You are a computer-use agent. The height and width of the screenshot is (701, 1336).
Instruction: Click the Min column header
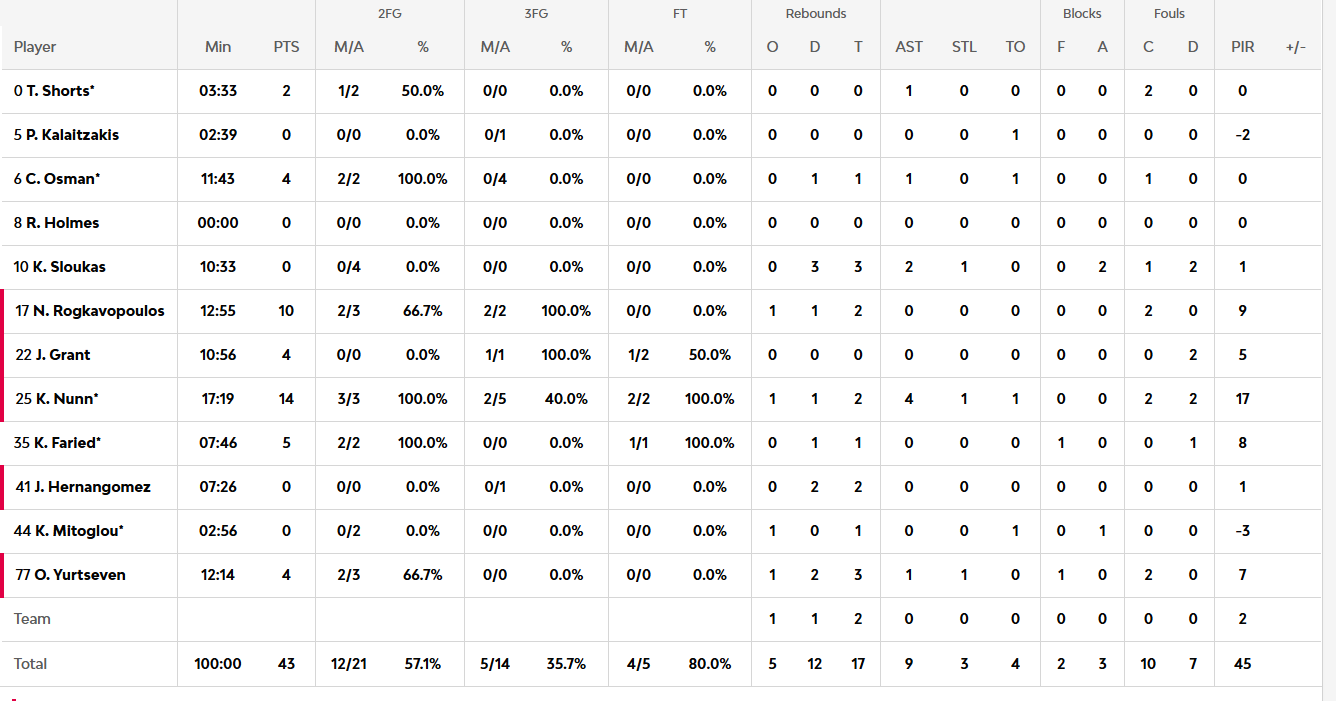(x=218, y=47)
